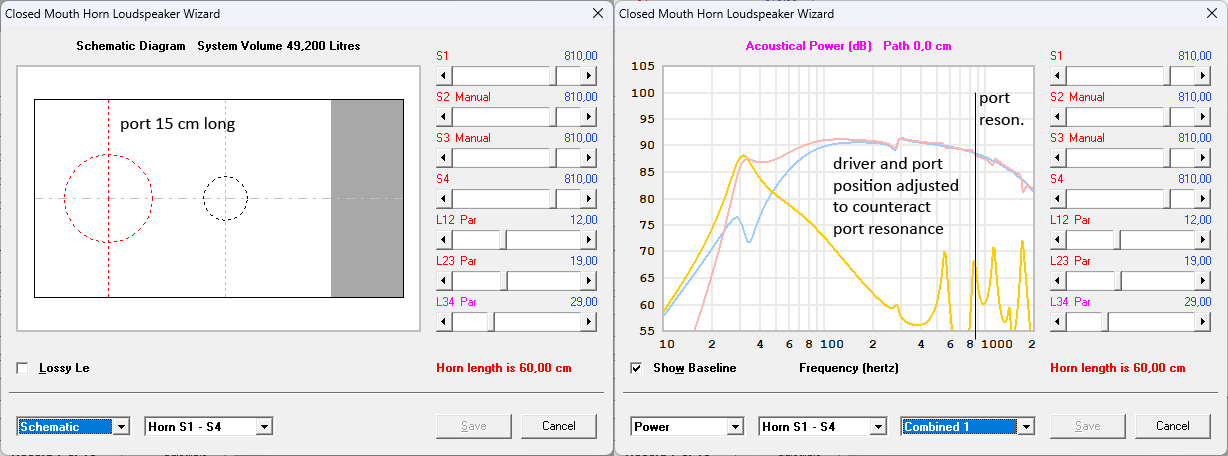Click the L12 value 12,00 in Schematic window

click(x=583, y=220)
